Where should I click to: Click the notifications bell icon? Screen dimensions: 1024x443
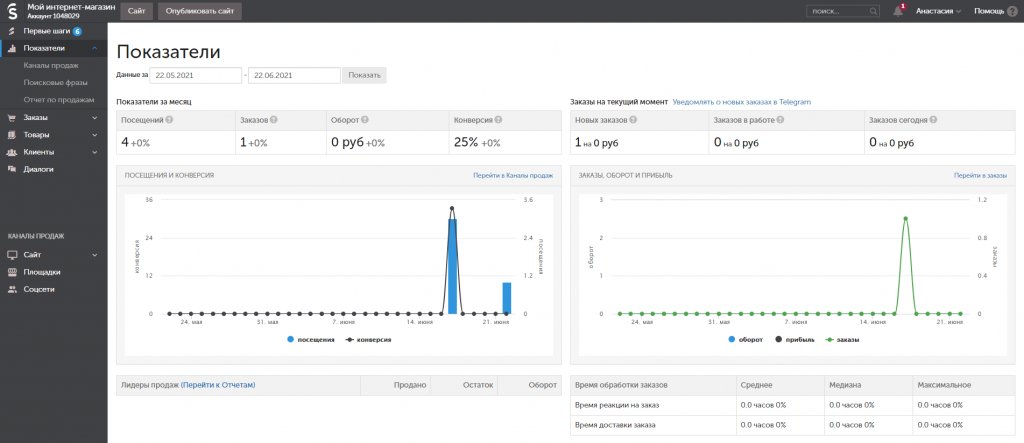point(898,11)
